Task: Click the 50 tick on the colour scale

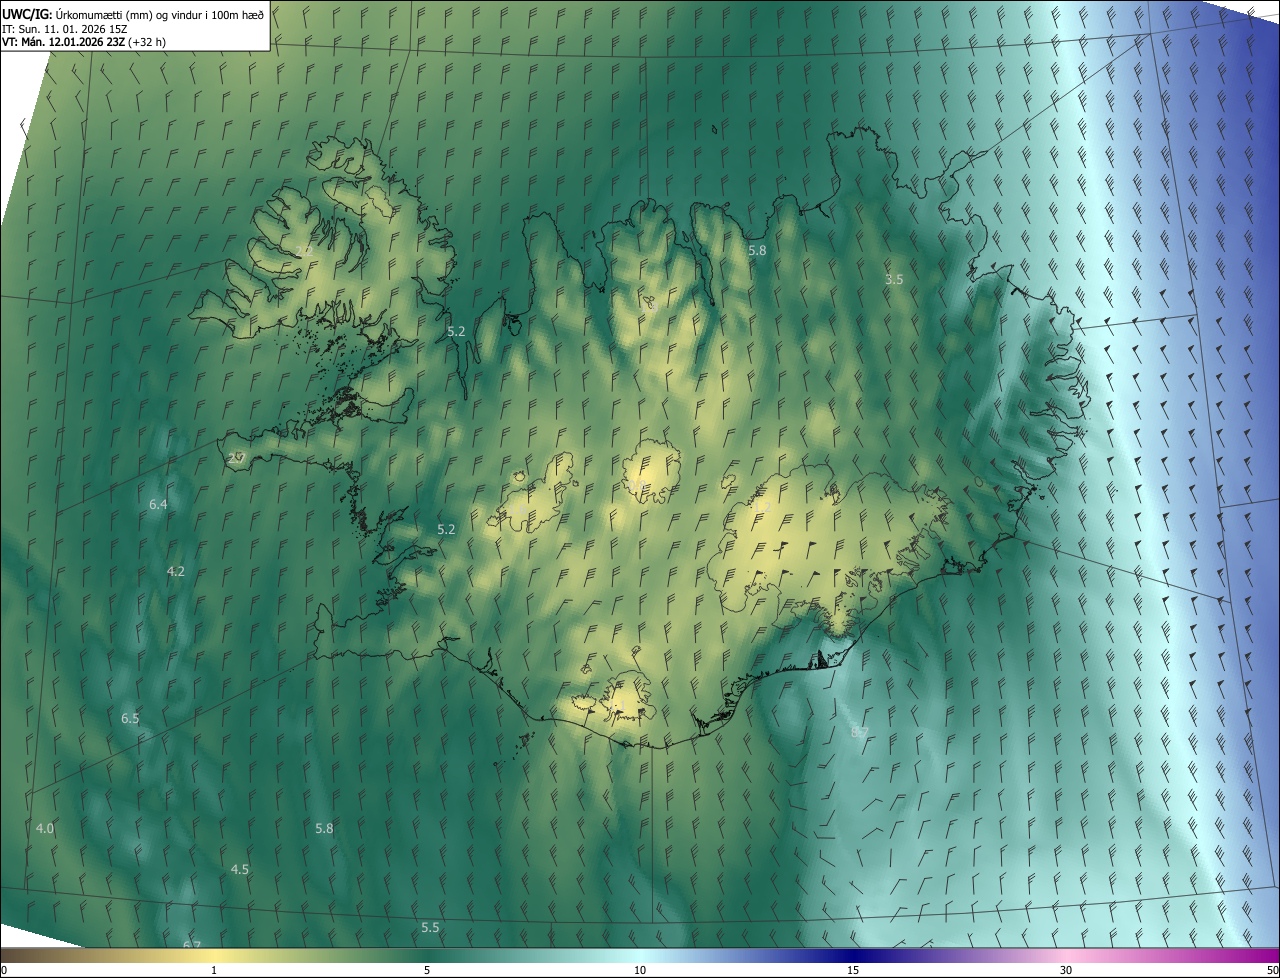Action: tap(1272, 970)
